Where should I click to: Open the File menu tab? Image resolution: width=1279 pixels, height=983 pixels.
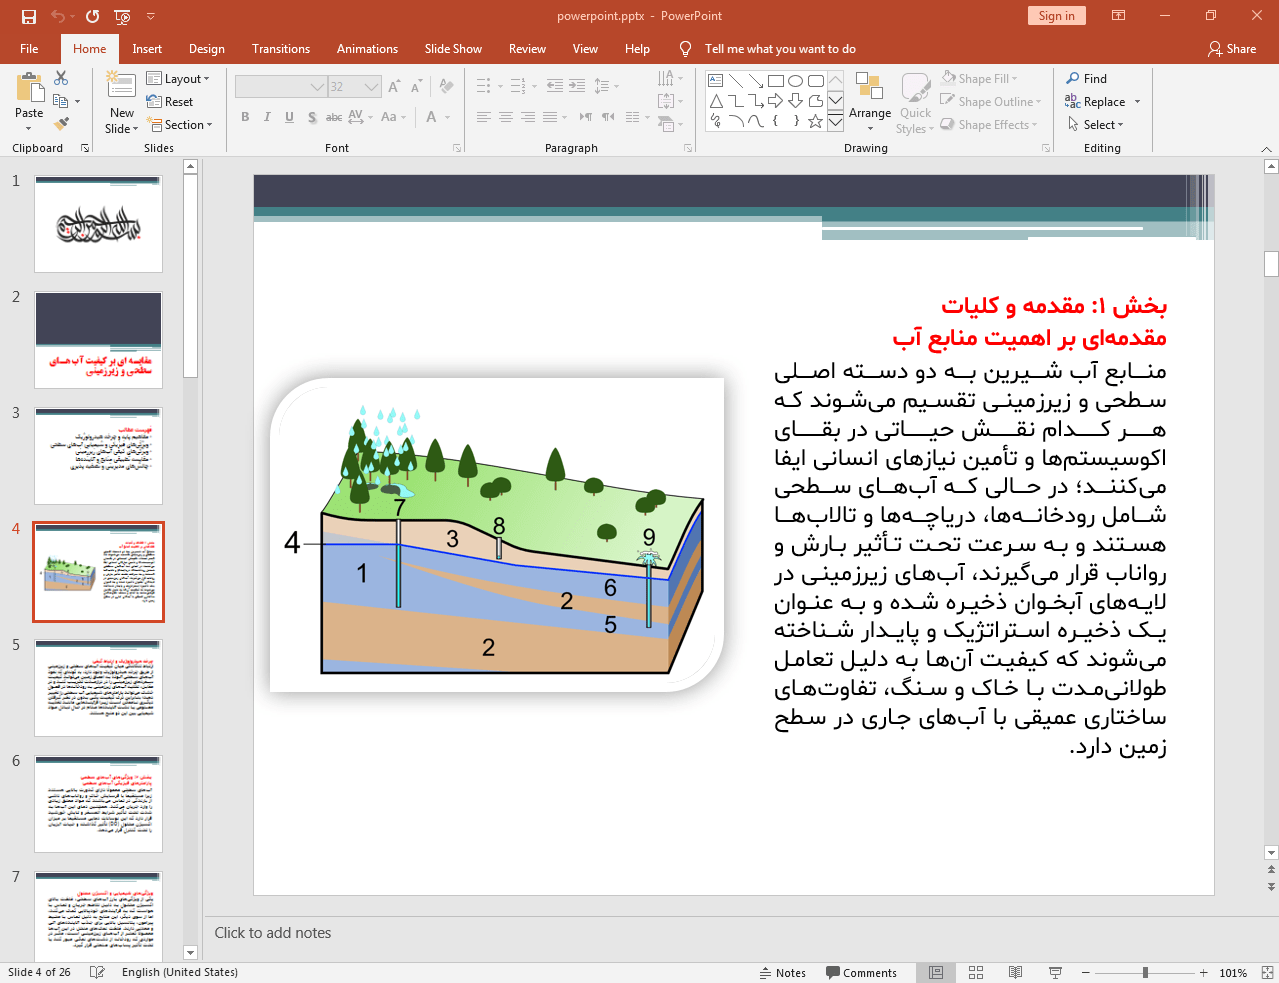[29, 49]
